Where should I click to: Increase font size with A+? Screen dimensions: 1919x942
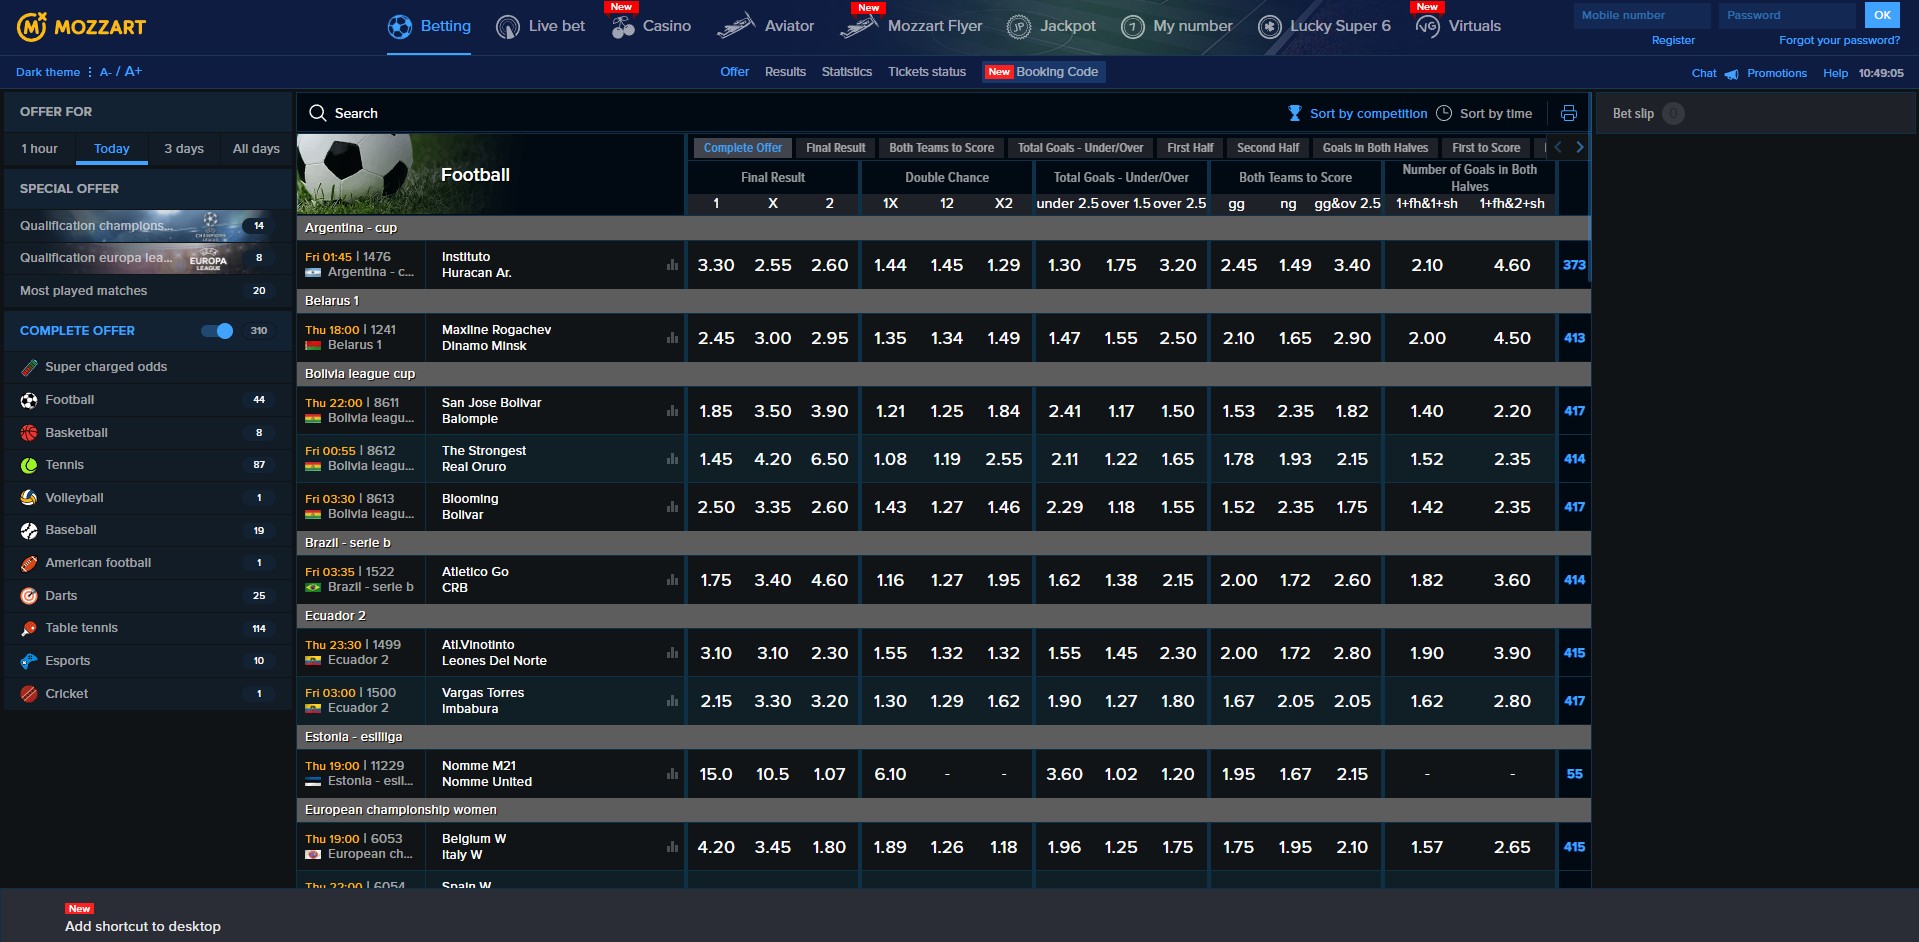pos(133,72)
